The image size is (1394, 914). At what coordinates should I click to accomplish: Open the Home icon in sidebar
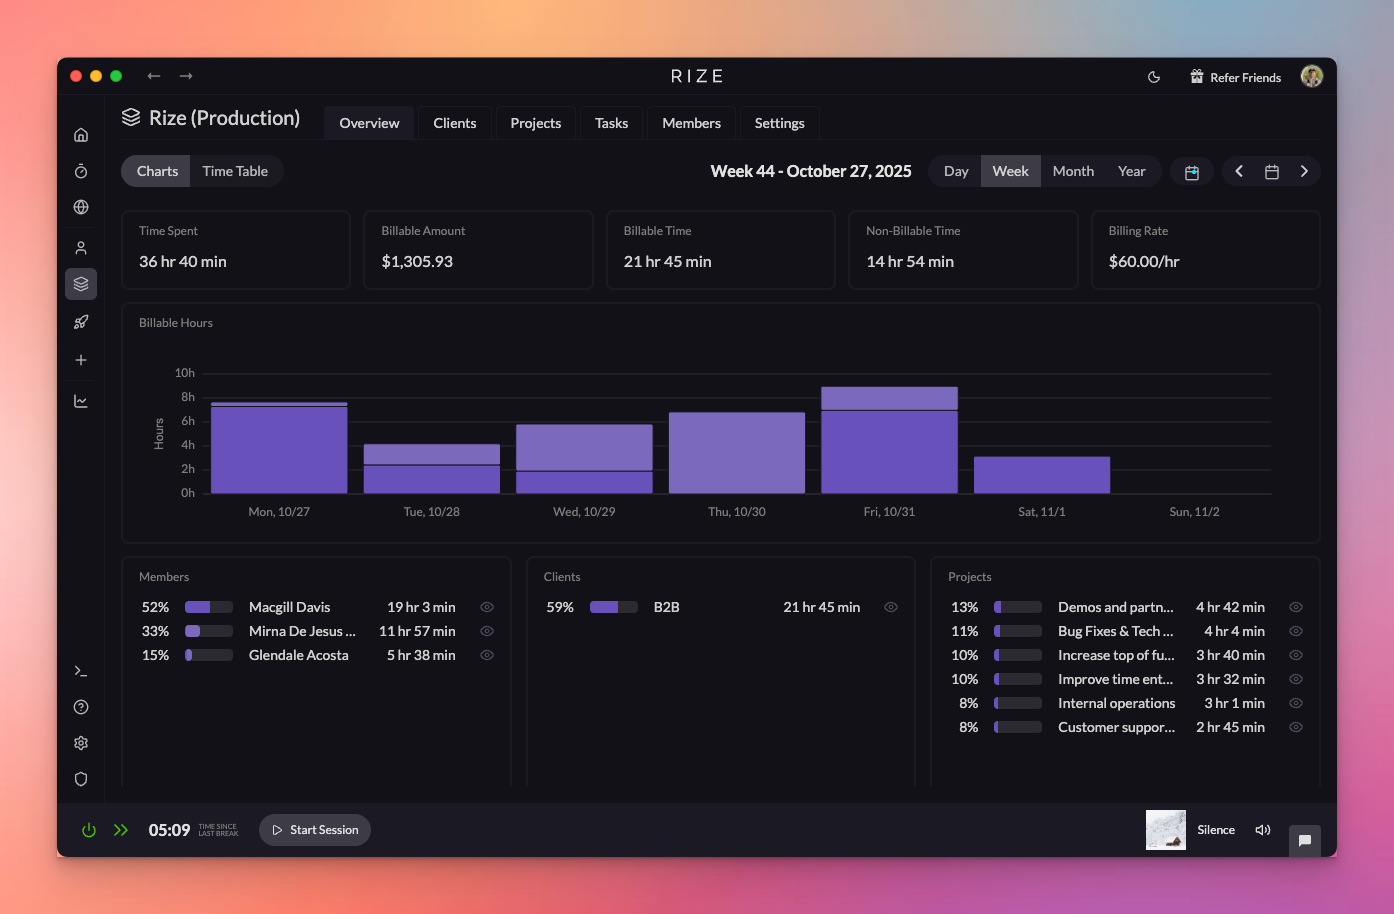pos(81,135)
